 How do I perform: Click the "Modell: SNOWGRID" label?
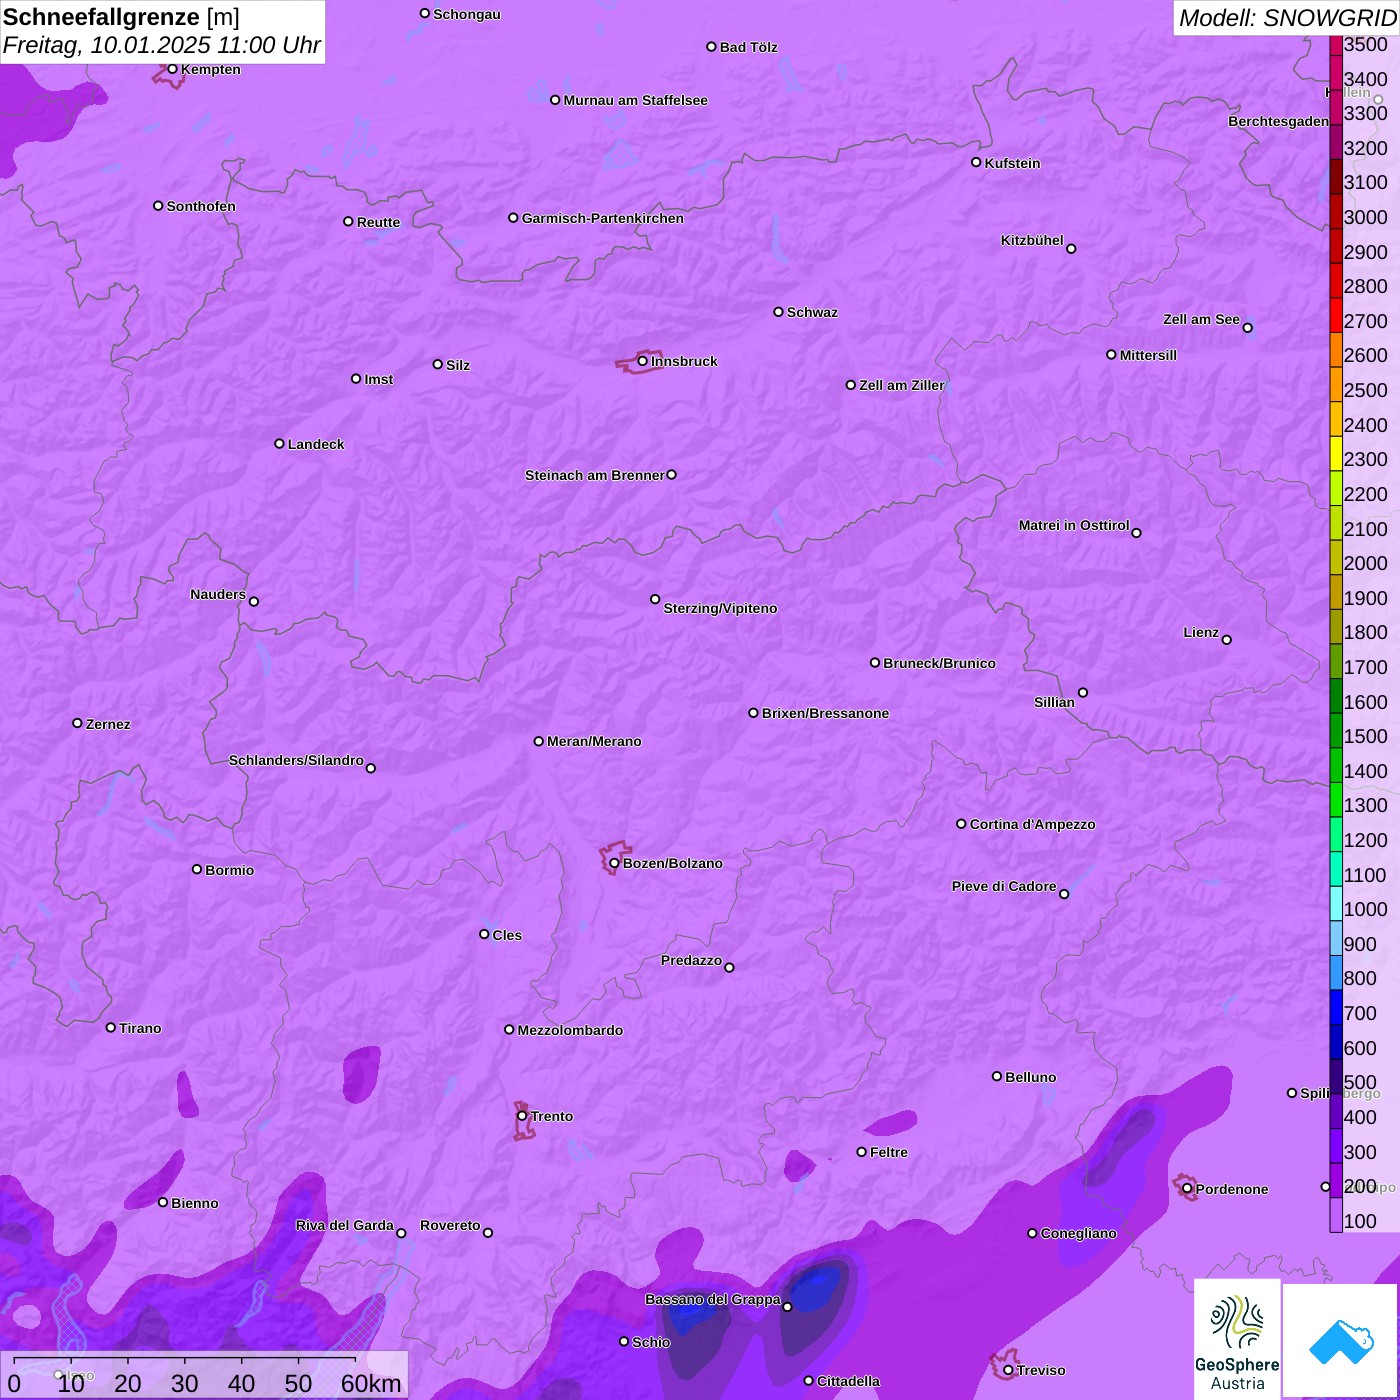coord(1287,18)
